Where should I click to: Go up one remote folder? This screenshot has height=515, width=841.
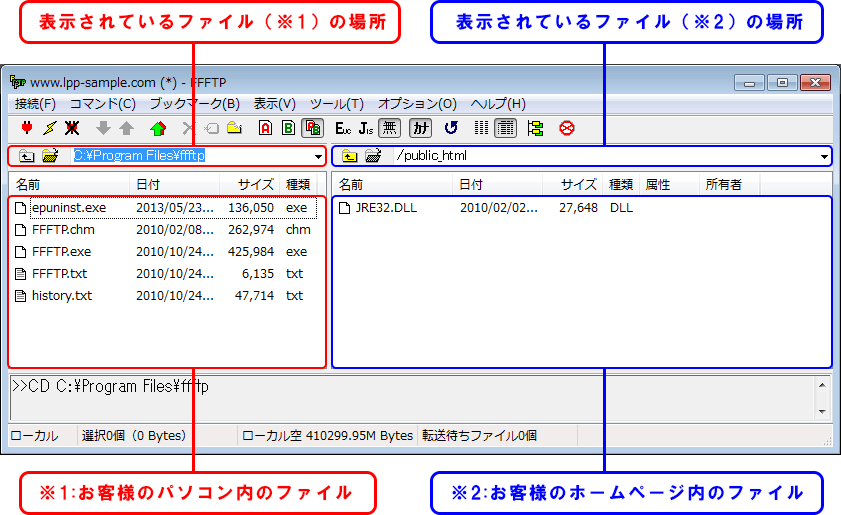(x=350, y=156)
